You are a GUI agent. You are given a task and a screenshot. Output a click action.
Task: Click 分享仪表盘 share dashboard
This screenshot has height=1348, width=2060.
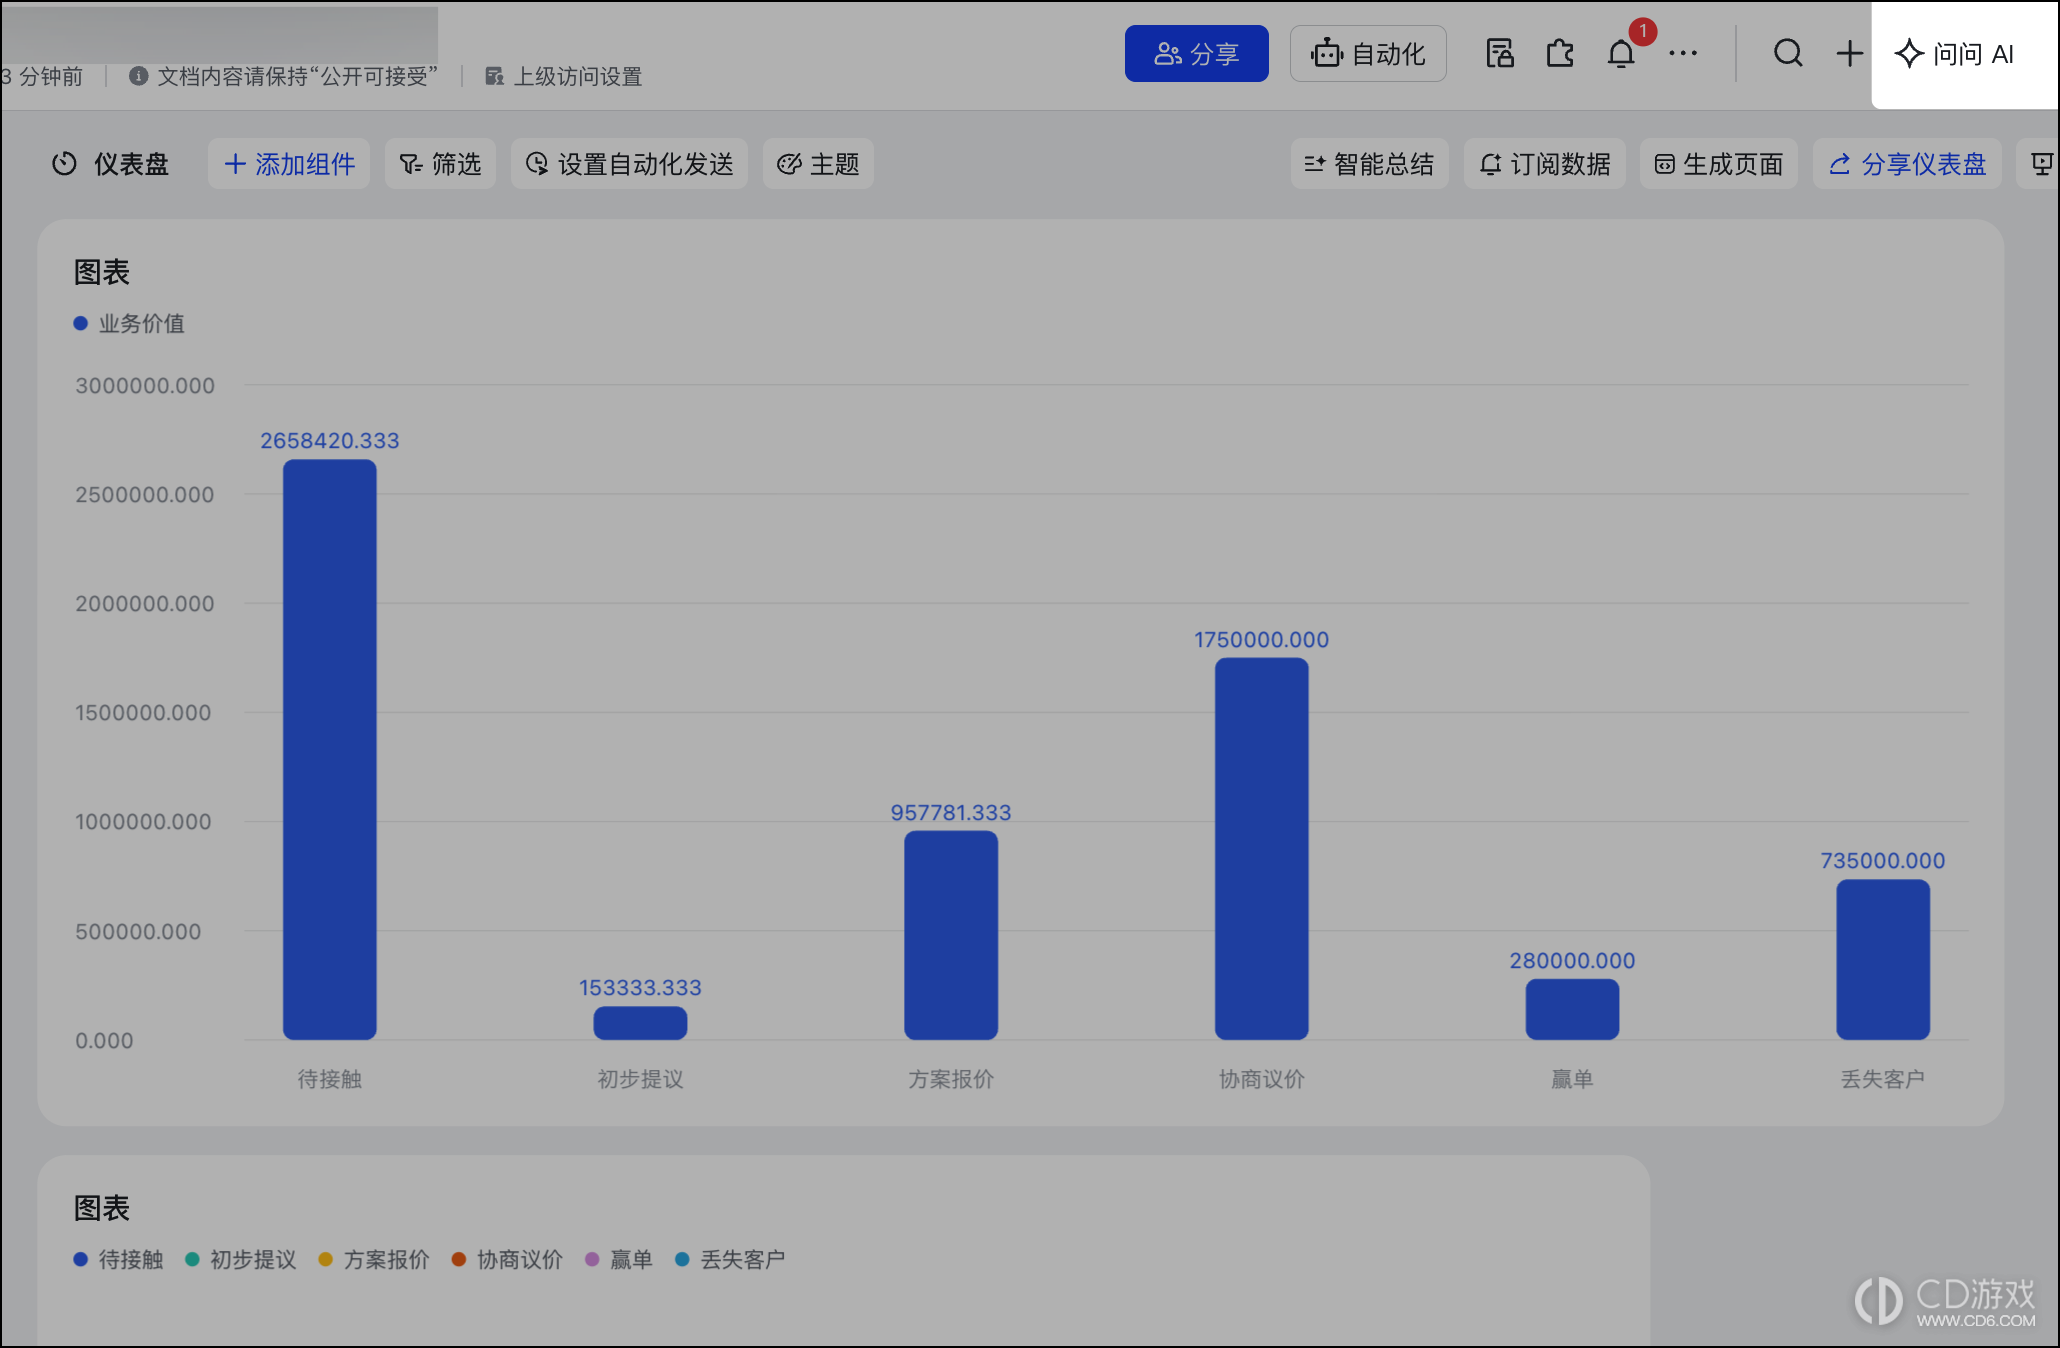point(1907,164)
